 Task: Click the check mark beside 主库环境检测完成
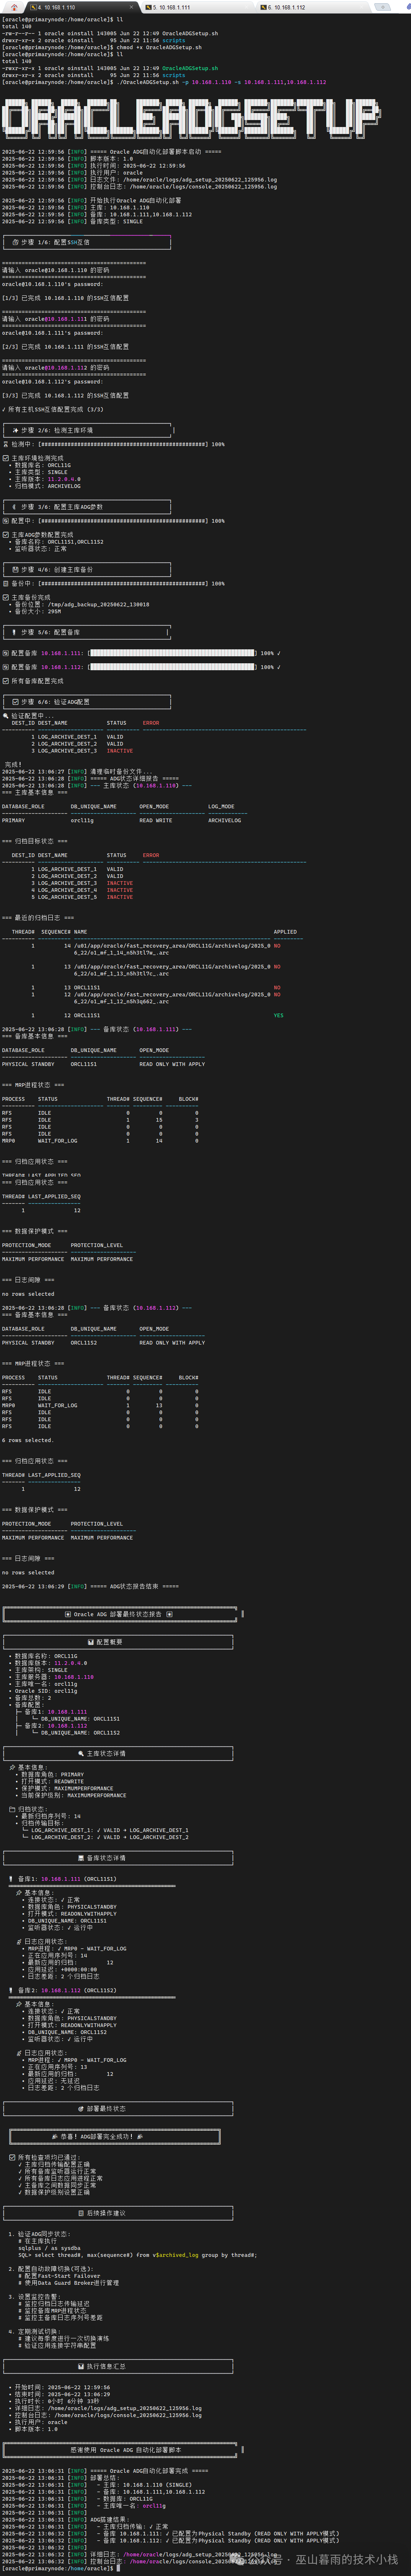coord(5,458)
